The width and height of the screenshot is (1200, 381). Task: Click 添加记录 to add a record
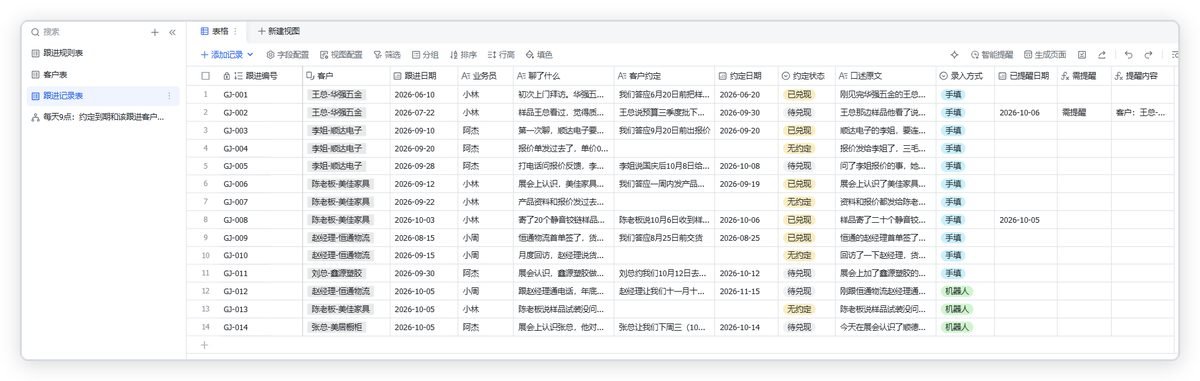click(x=222, y=55)
